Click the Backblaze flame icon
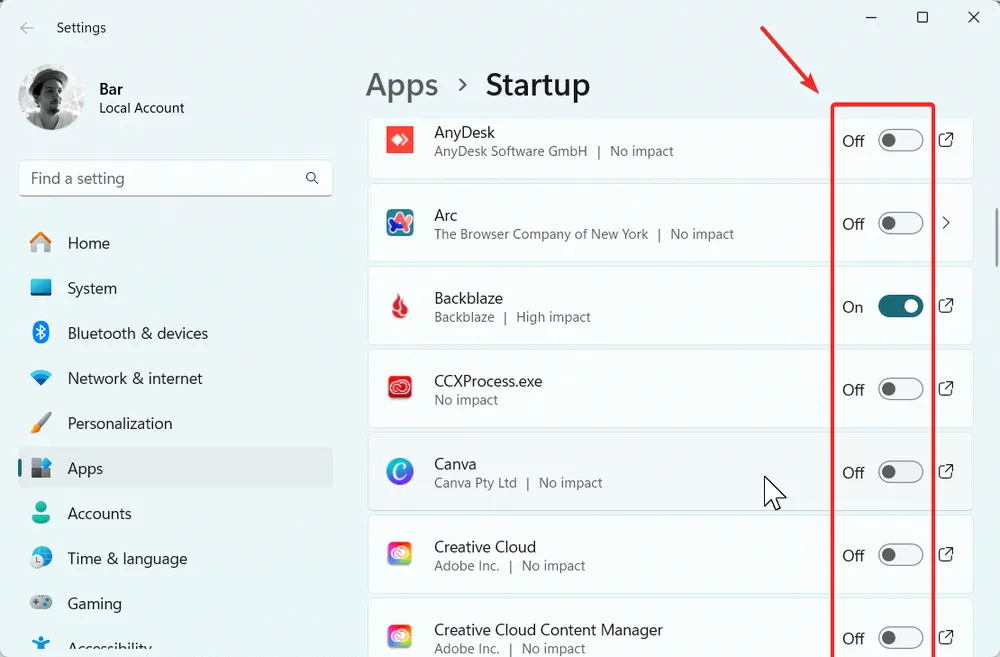 click(x=400, y=306)
